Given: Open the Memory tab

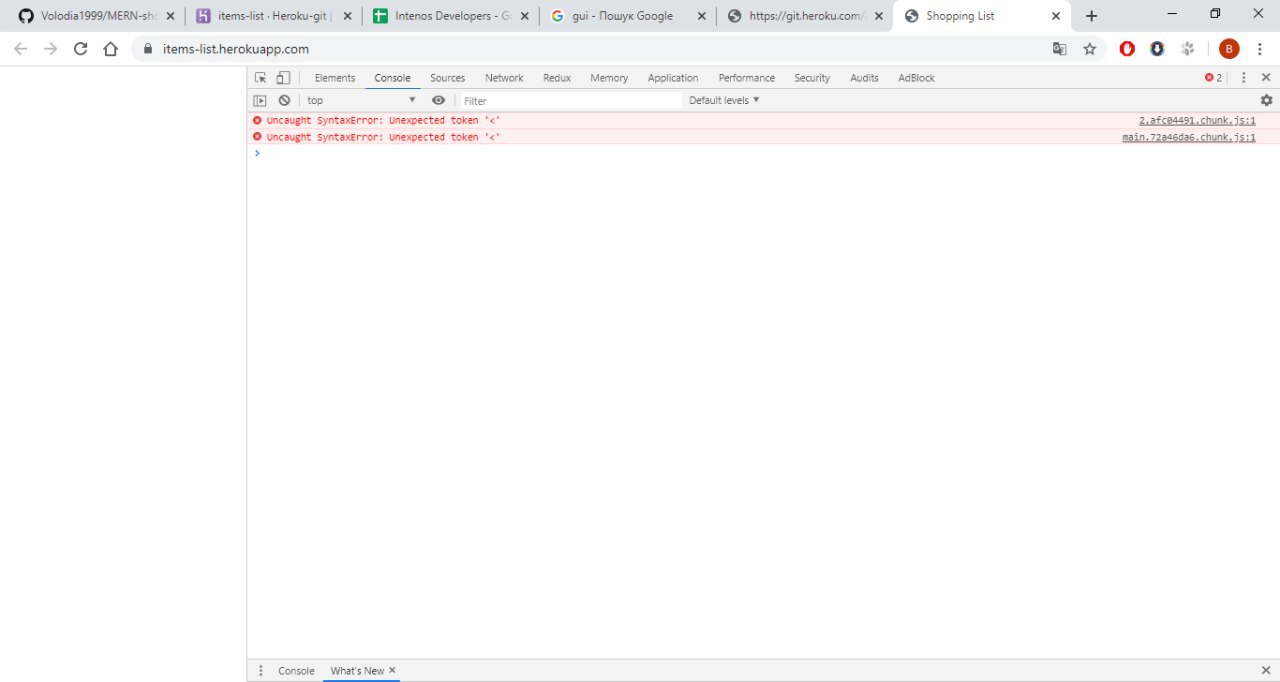Looking at the screenshot, I should [x=609, y=78].
